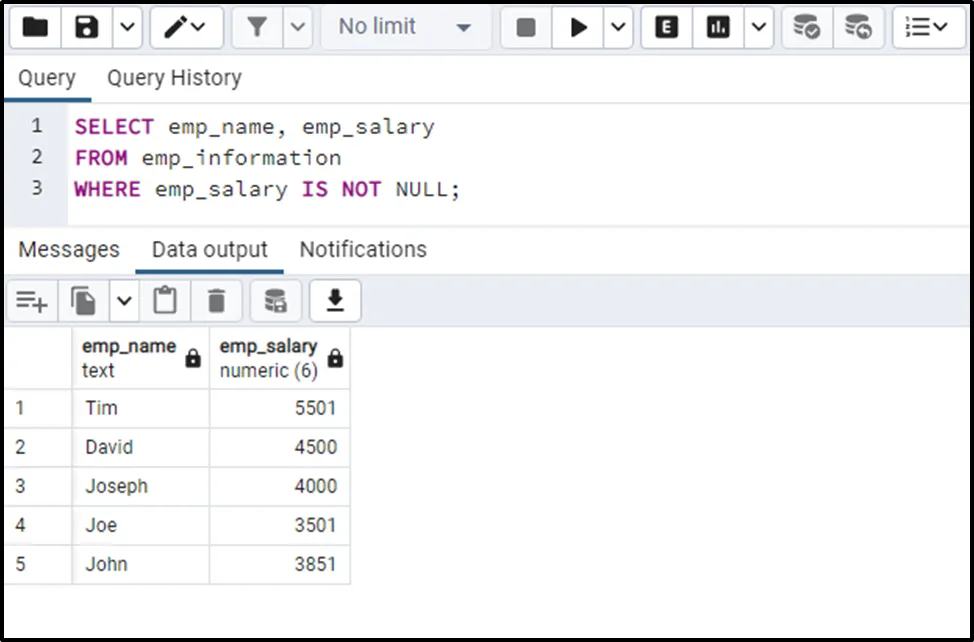
Task: Switch to the Notifications tab
Action: pos(363,250)
